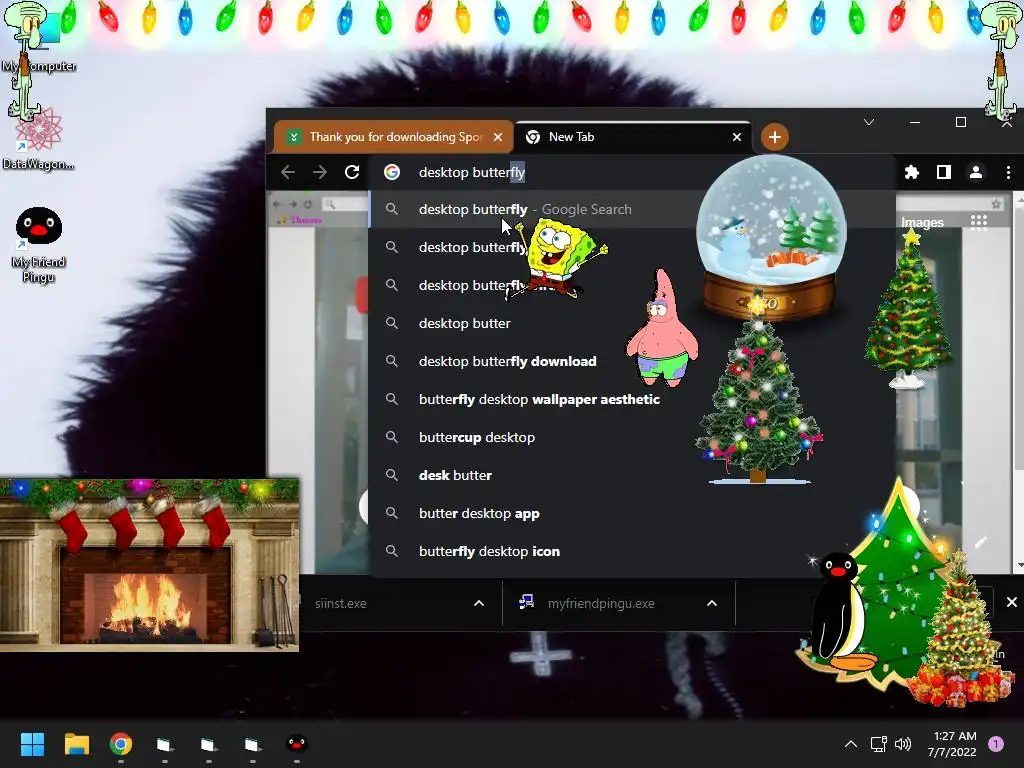
Task: Open the notification badge in the tray
Action: (x=996, y=744)
